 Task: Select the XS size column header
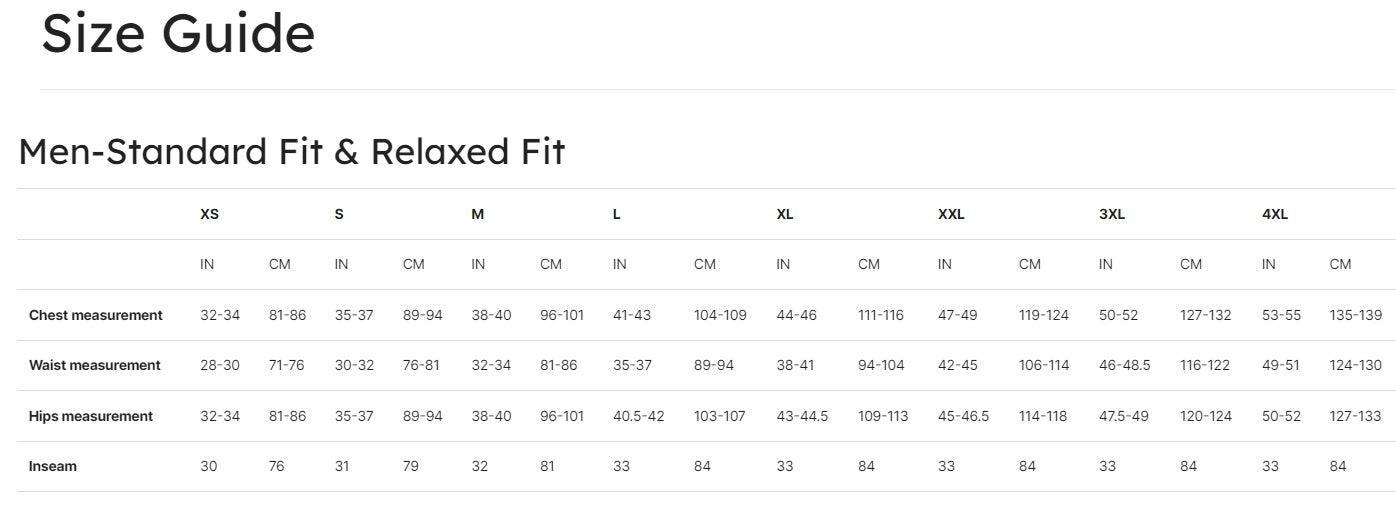point(209,214)
